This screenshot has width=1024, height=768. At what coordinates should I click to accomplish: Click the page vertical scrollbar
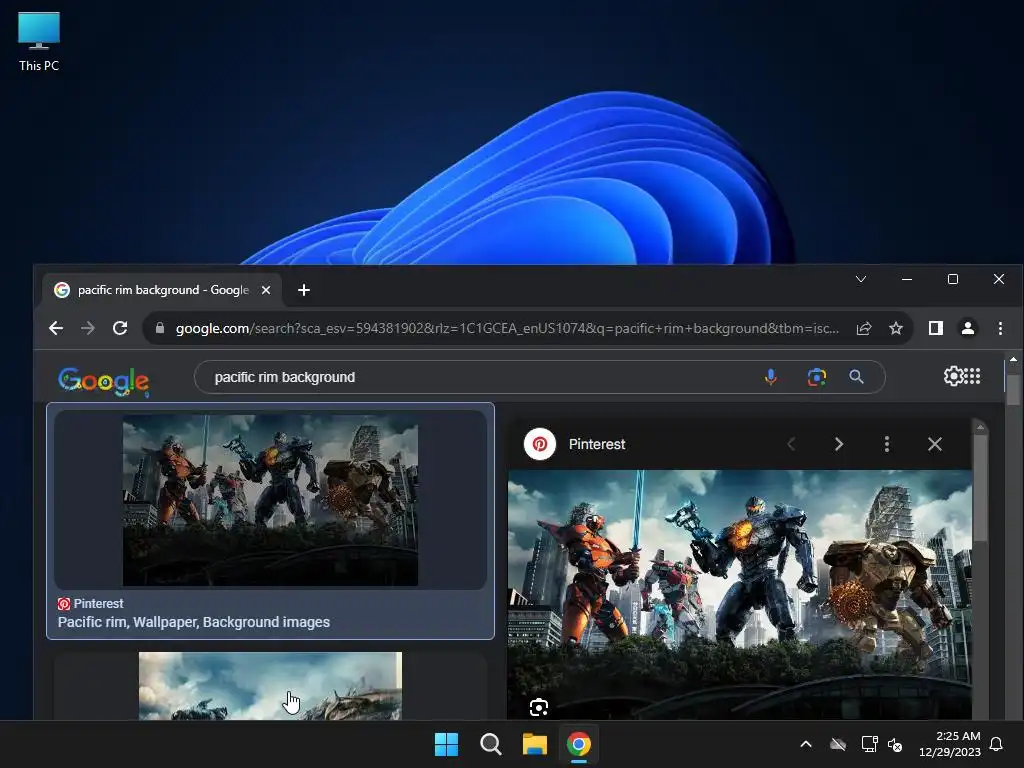pyautogui.click(x=1013, y=389)
